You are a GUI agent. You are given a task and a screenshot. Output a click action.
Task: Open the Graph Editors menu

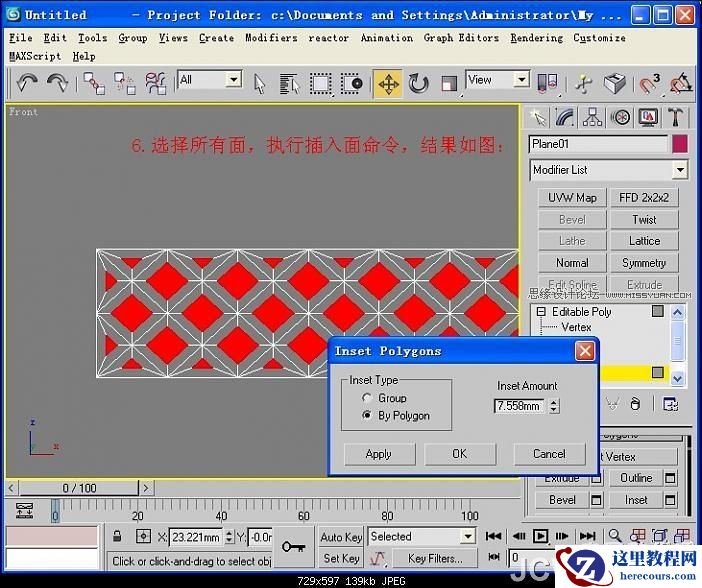(461, 38)
